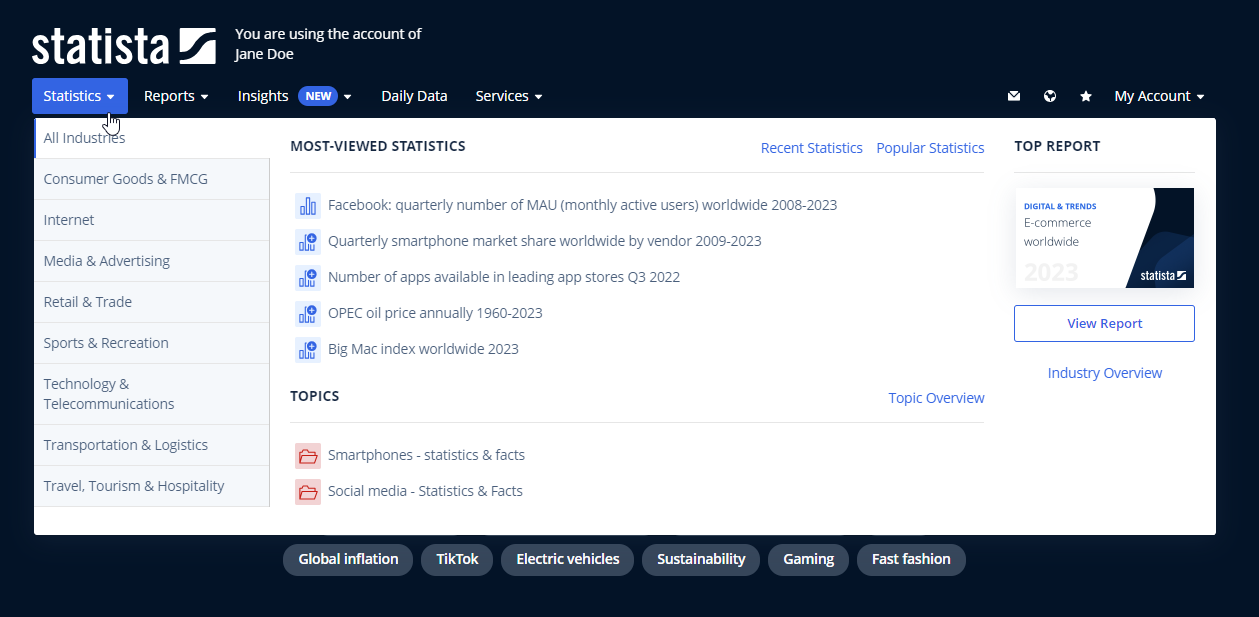The image size is (1259, 617).
Task: Click folder icon beside Social media topic
Action: [307, 492]
